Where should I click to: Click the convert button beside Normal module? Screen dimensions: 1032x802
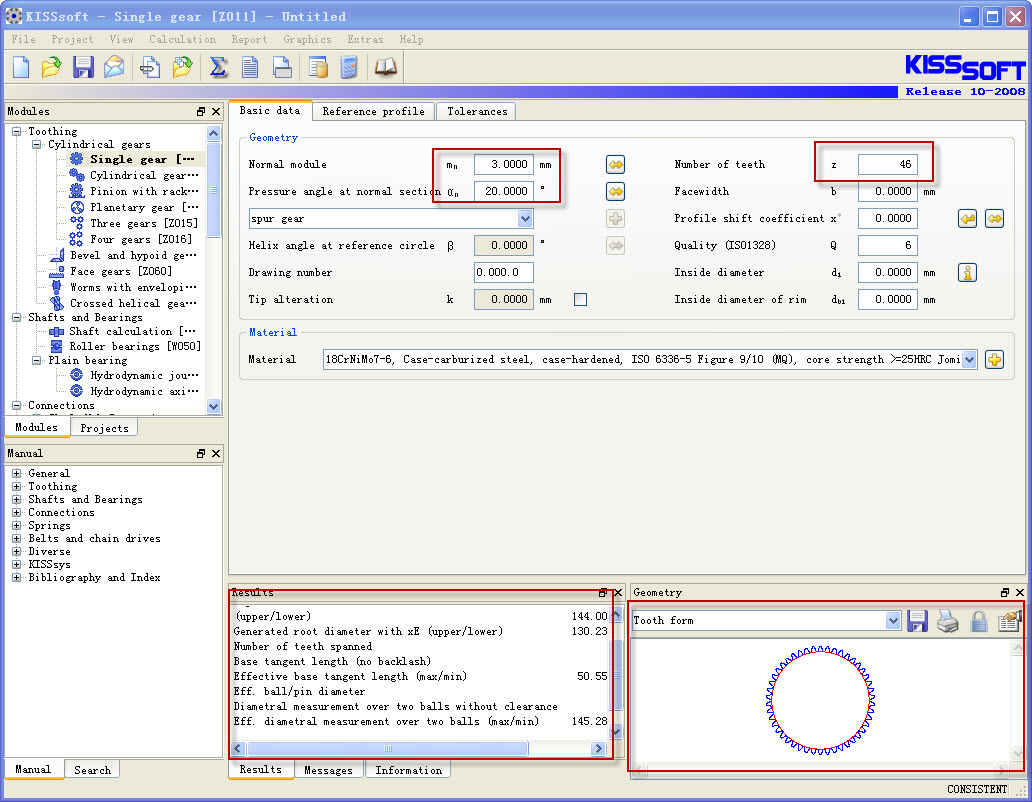click(615, 164)
